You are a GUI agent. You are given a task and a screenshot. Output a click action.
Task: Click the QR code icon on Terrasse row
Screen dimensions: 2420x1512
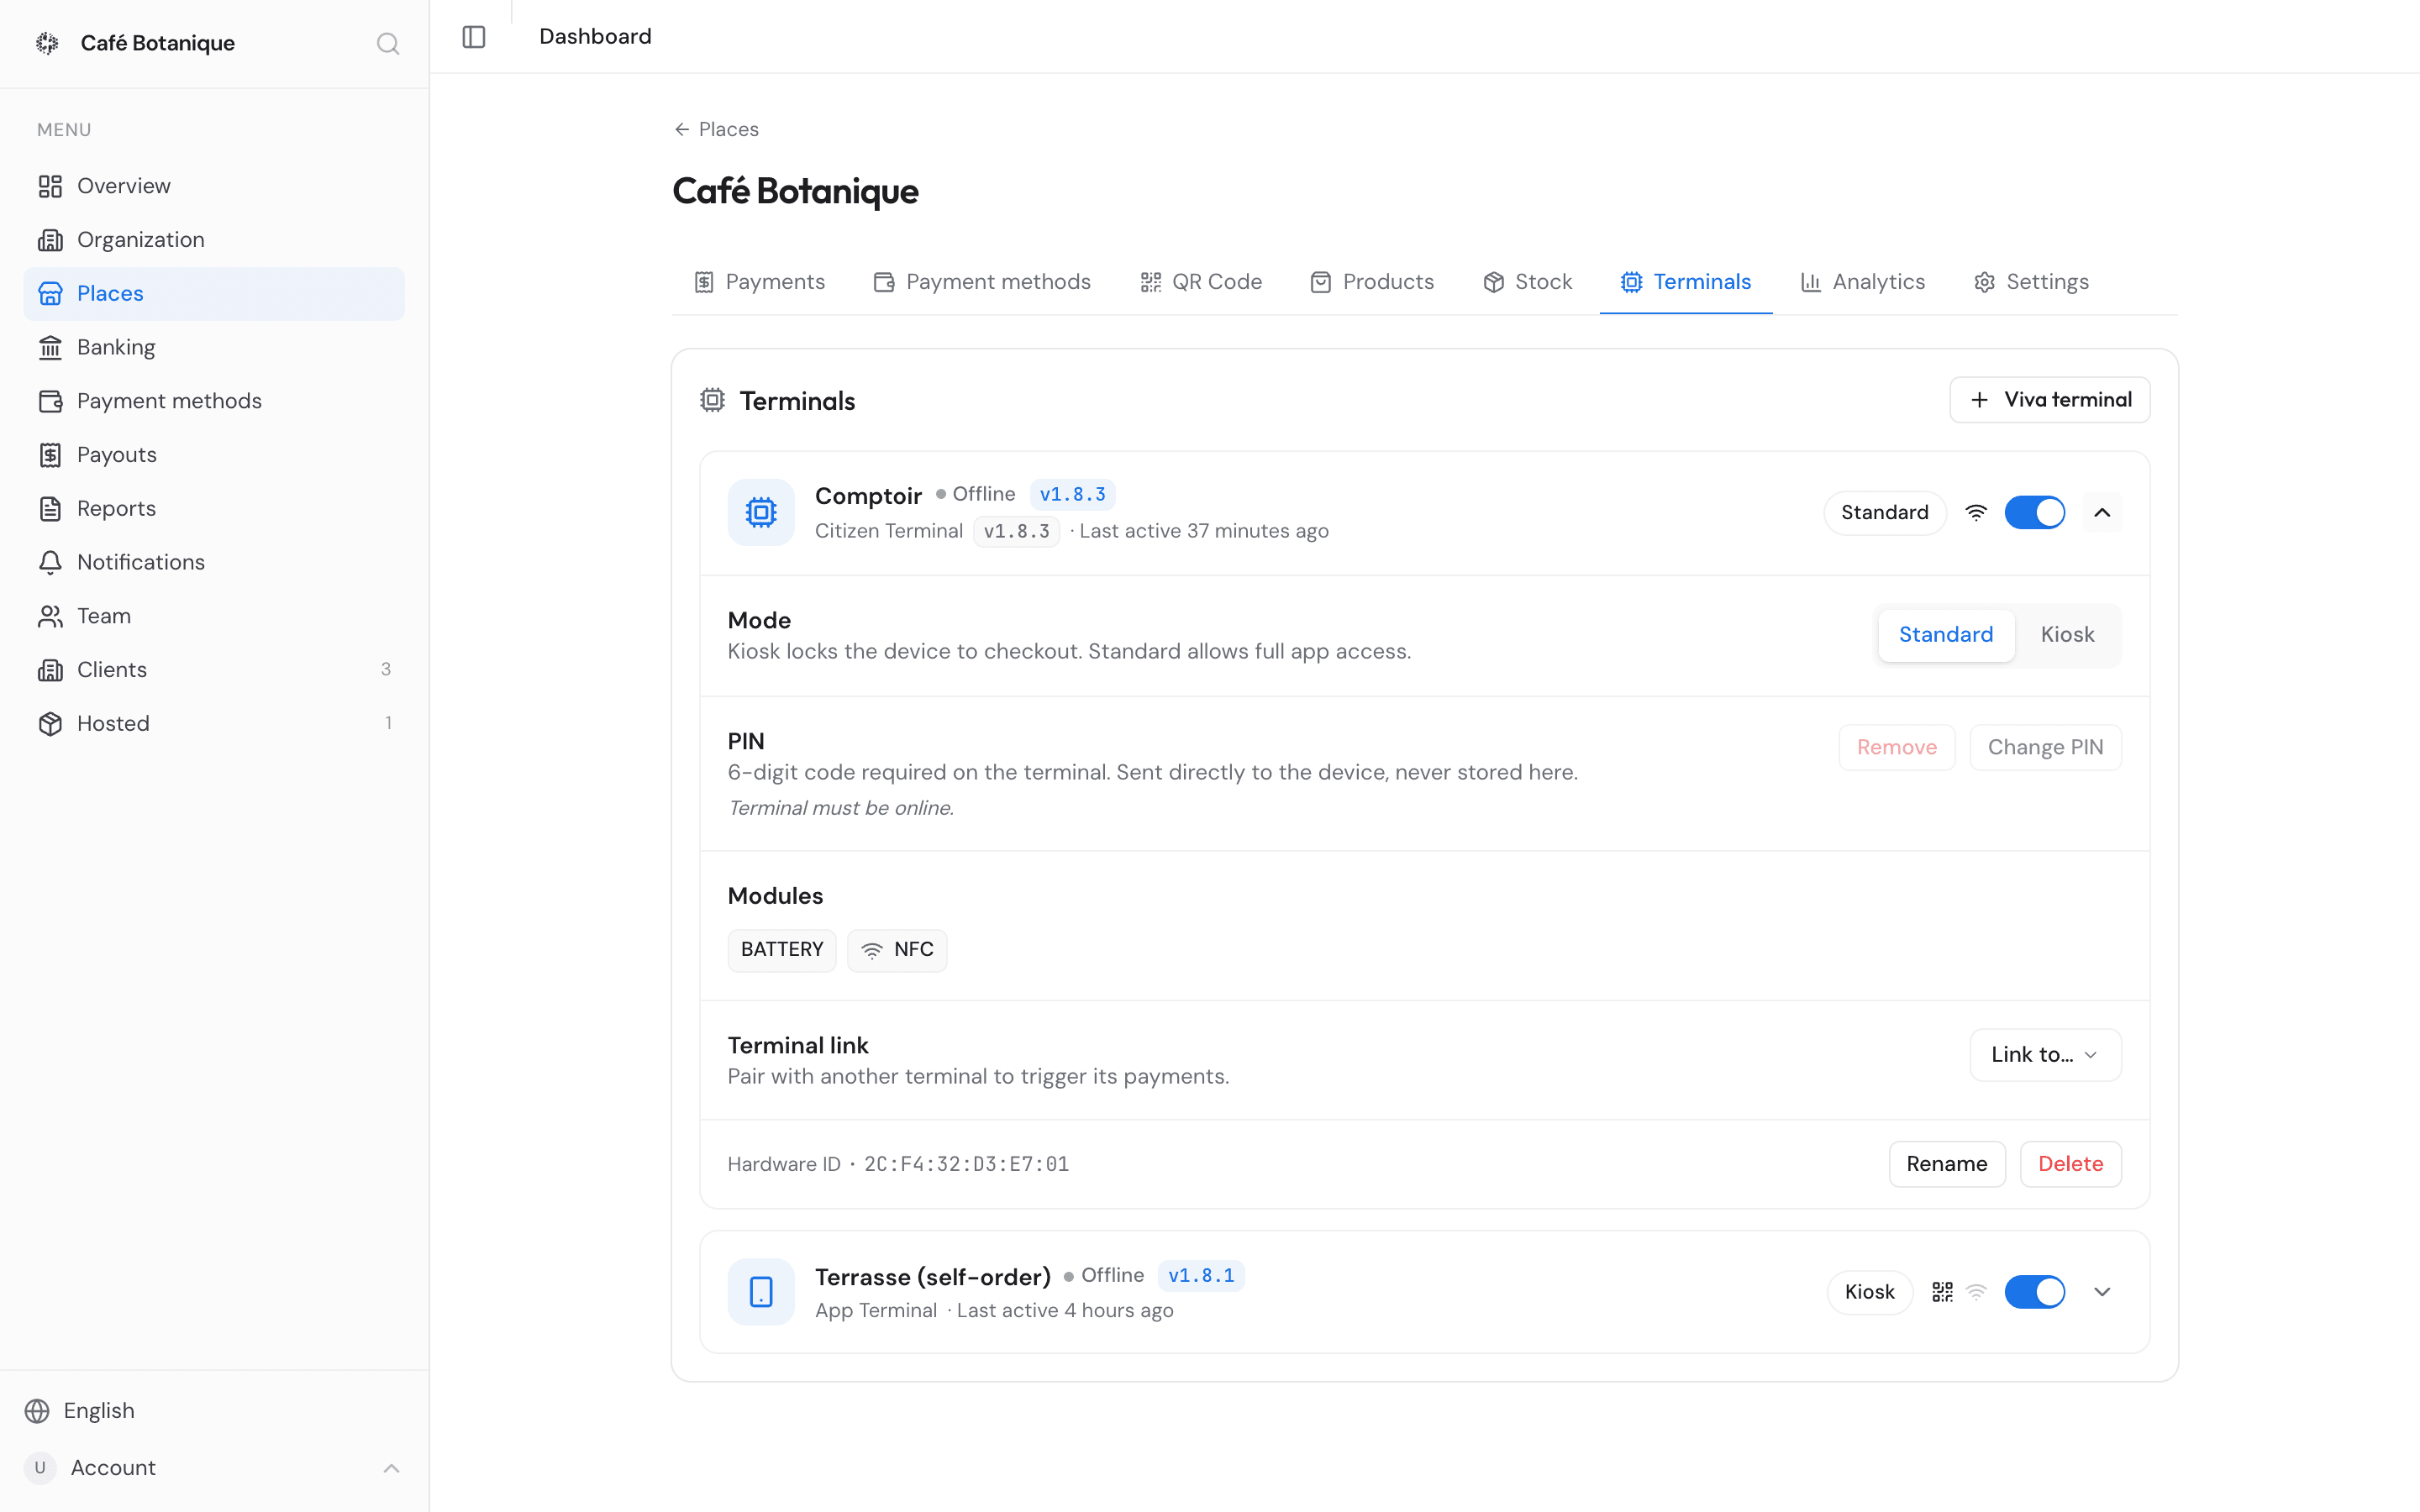click(x=1942, y=1292)
